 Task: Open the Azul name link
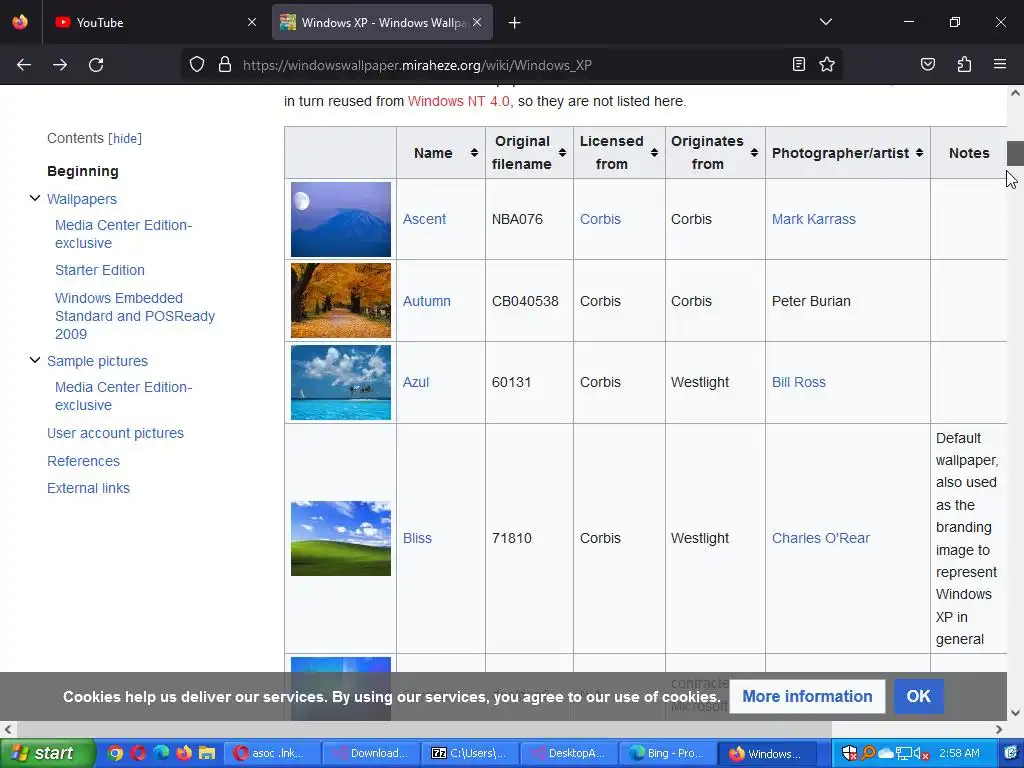click(x=416, y=382)
